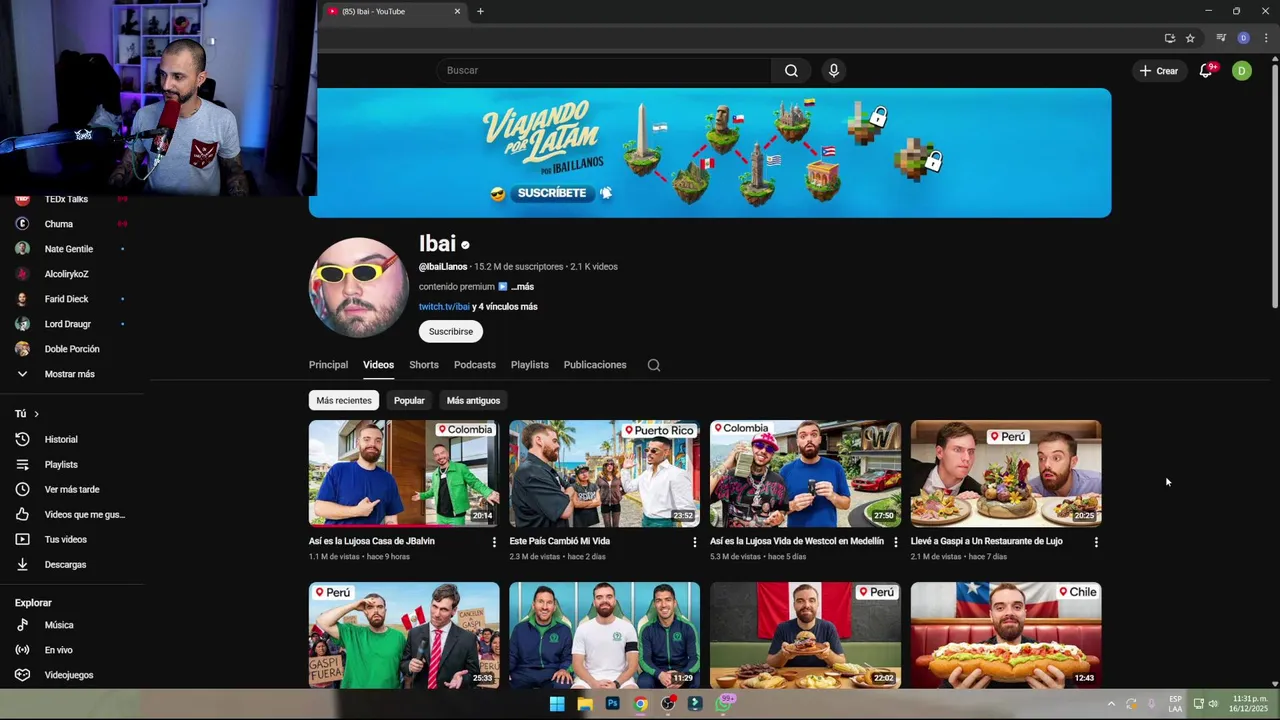
Task: Expand channel description with ...más
Action: pos(522,287)
